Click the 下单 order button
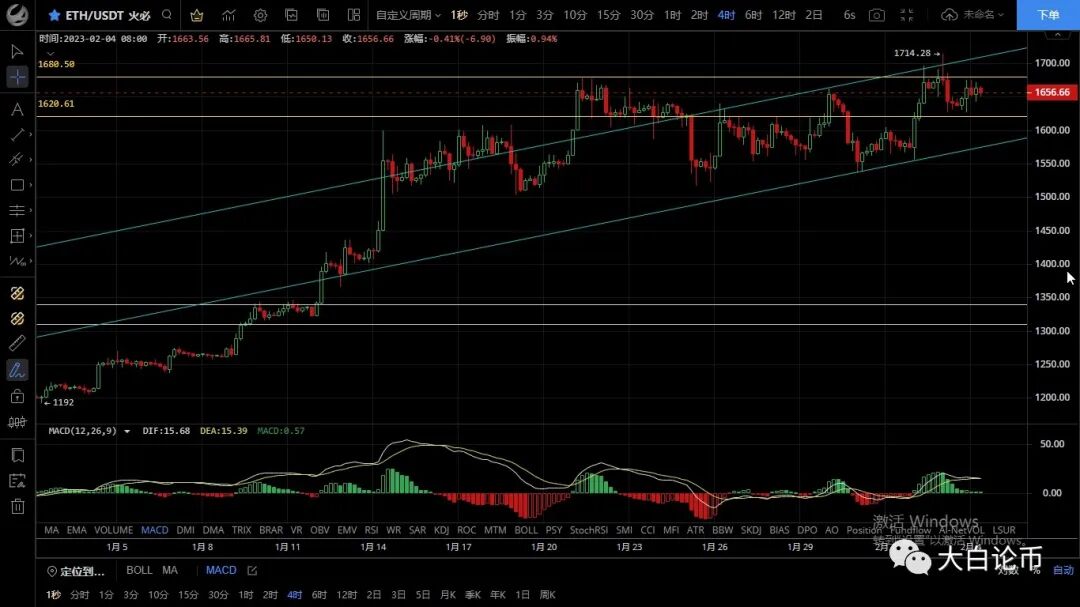1080x607 pixels. coord(1048,14)
